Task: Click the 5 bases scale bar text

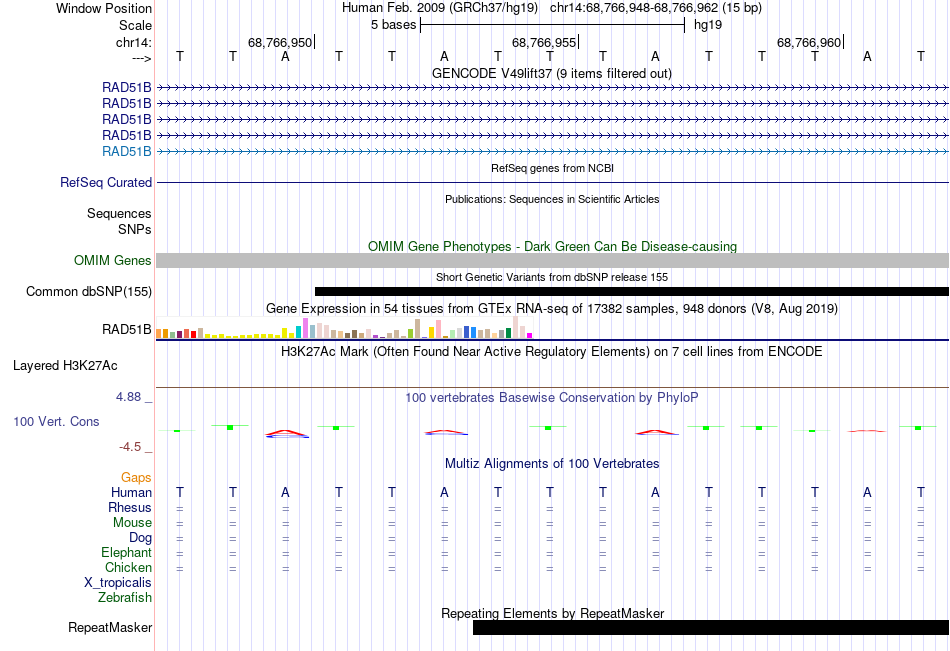Action: tap(394, 25)
